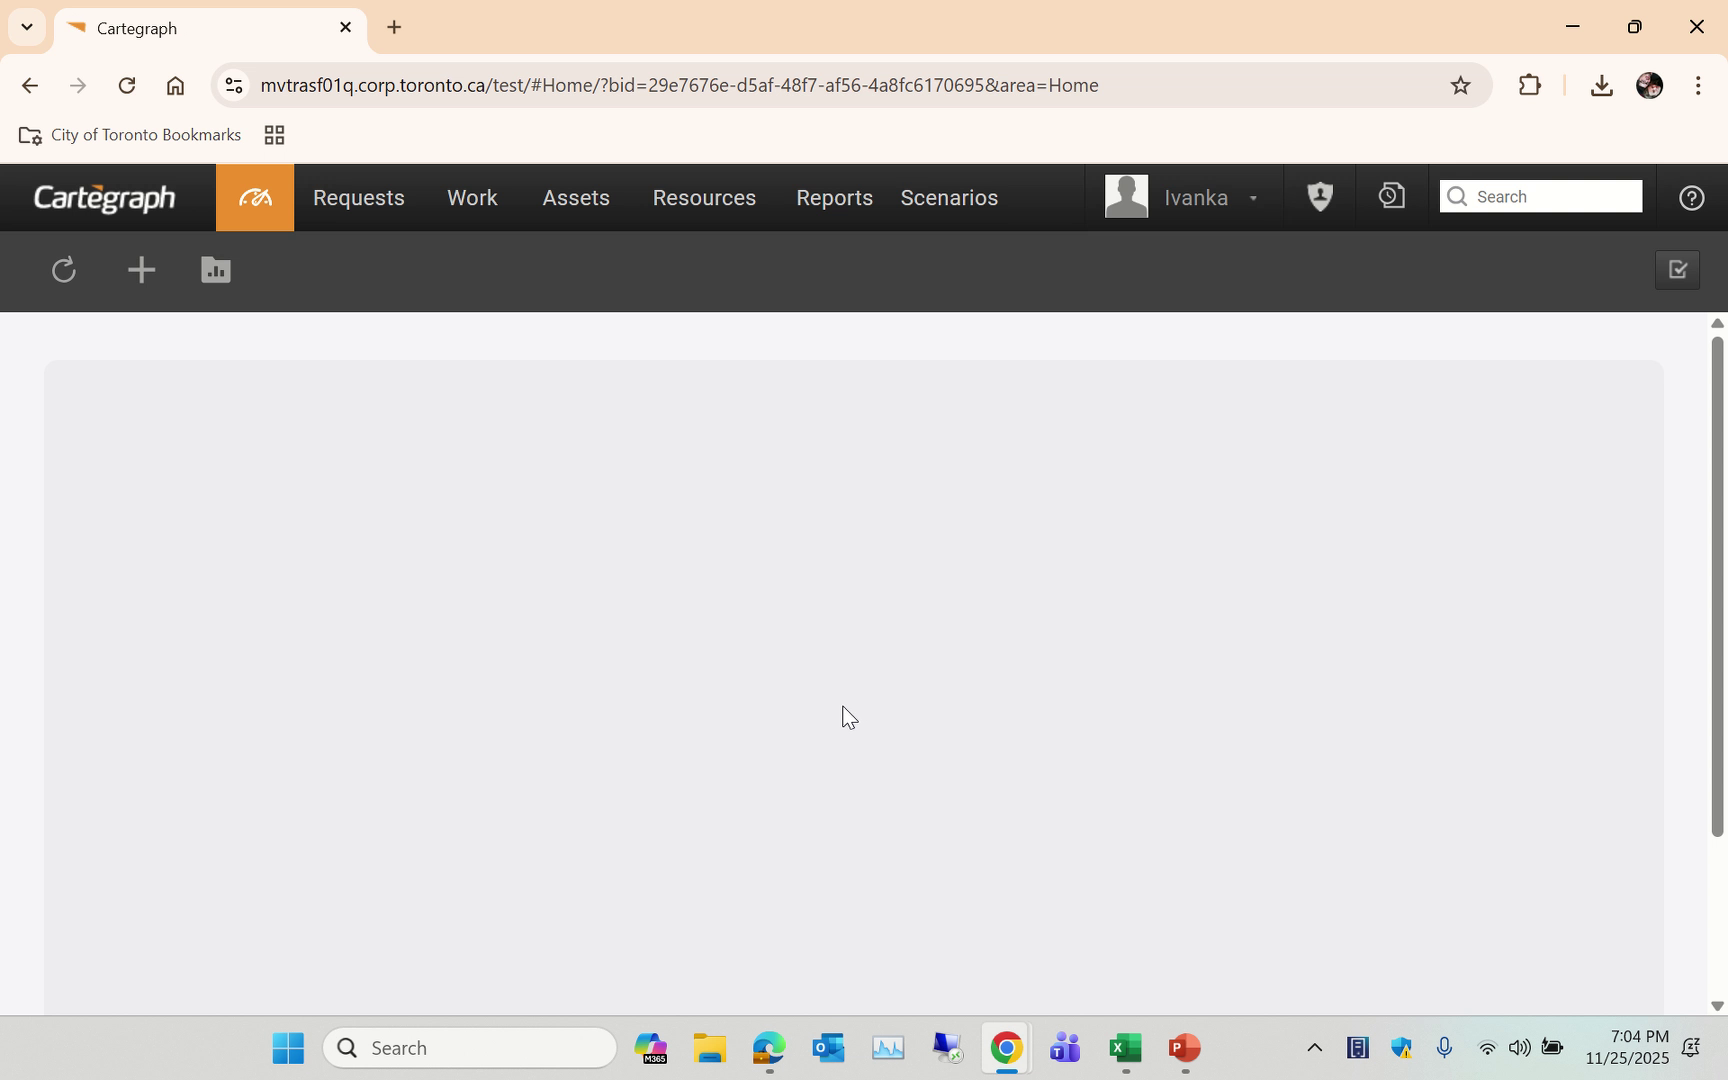The height and width of the screenshot is (1080, 1728).
Task: Add a new dashboard using plus icon
Action: pos(140,270)
